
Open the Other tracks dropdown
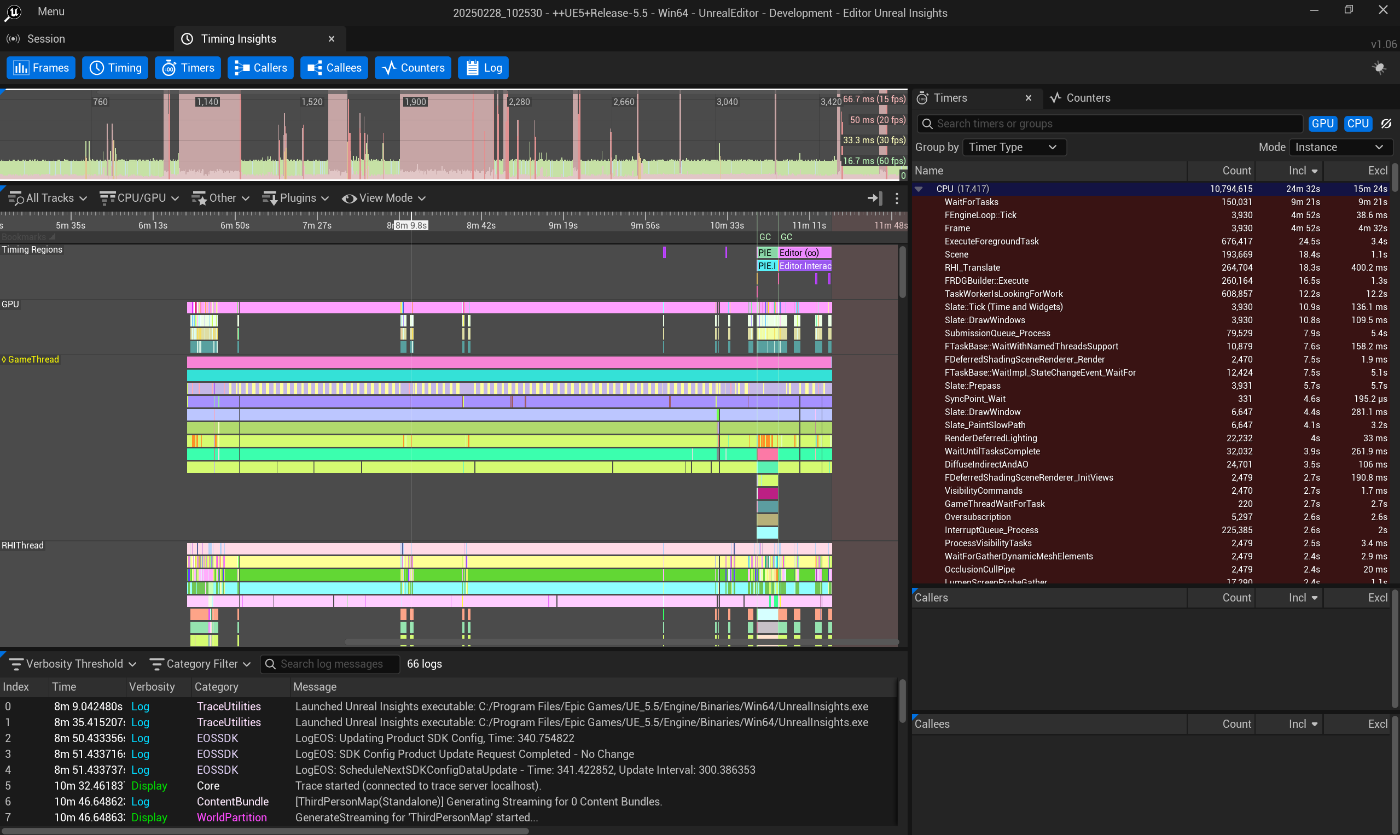pos(221,198)
